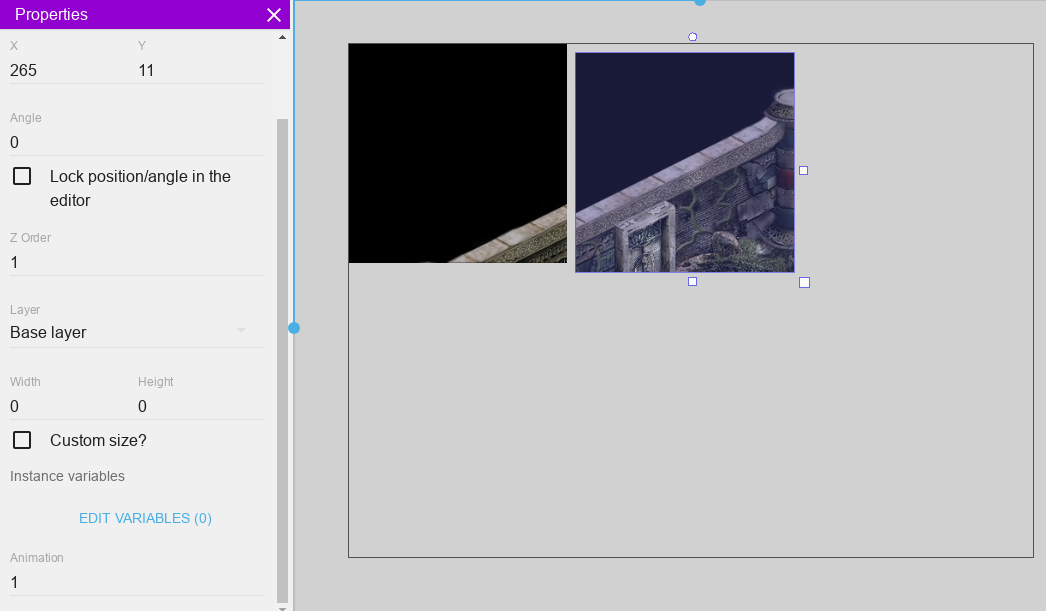Click the Z Order value field

point(136,263)
